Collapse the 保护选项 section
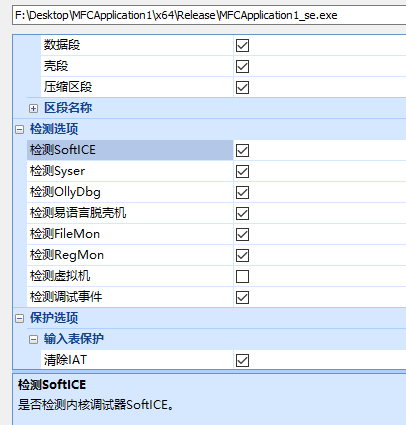This screenshot has width=406, height=425. pyautogui.click(x=20, y=318)
